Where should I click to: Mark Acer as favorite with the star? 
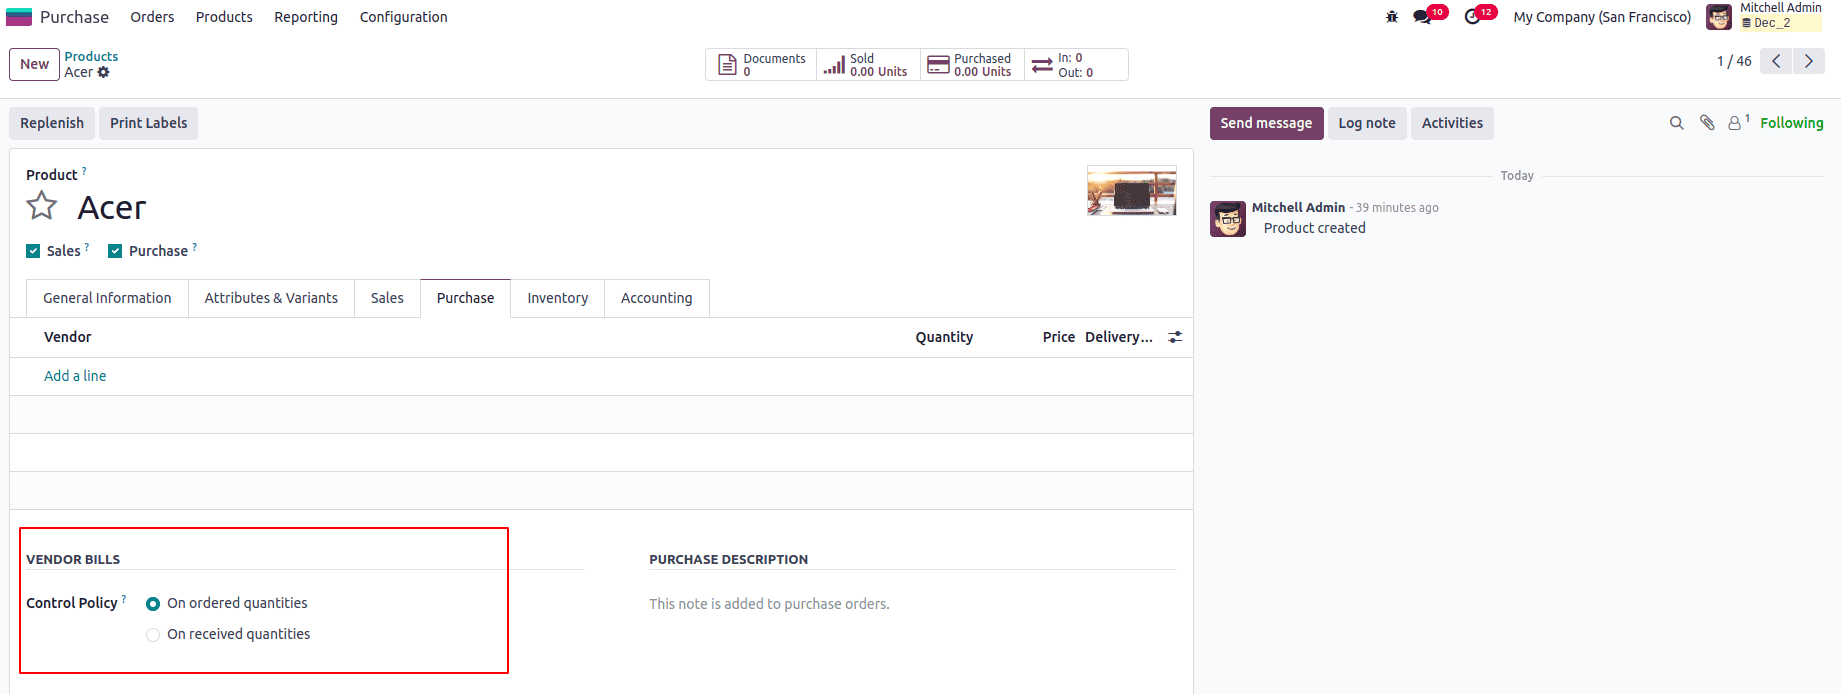point(42,206)
